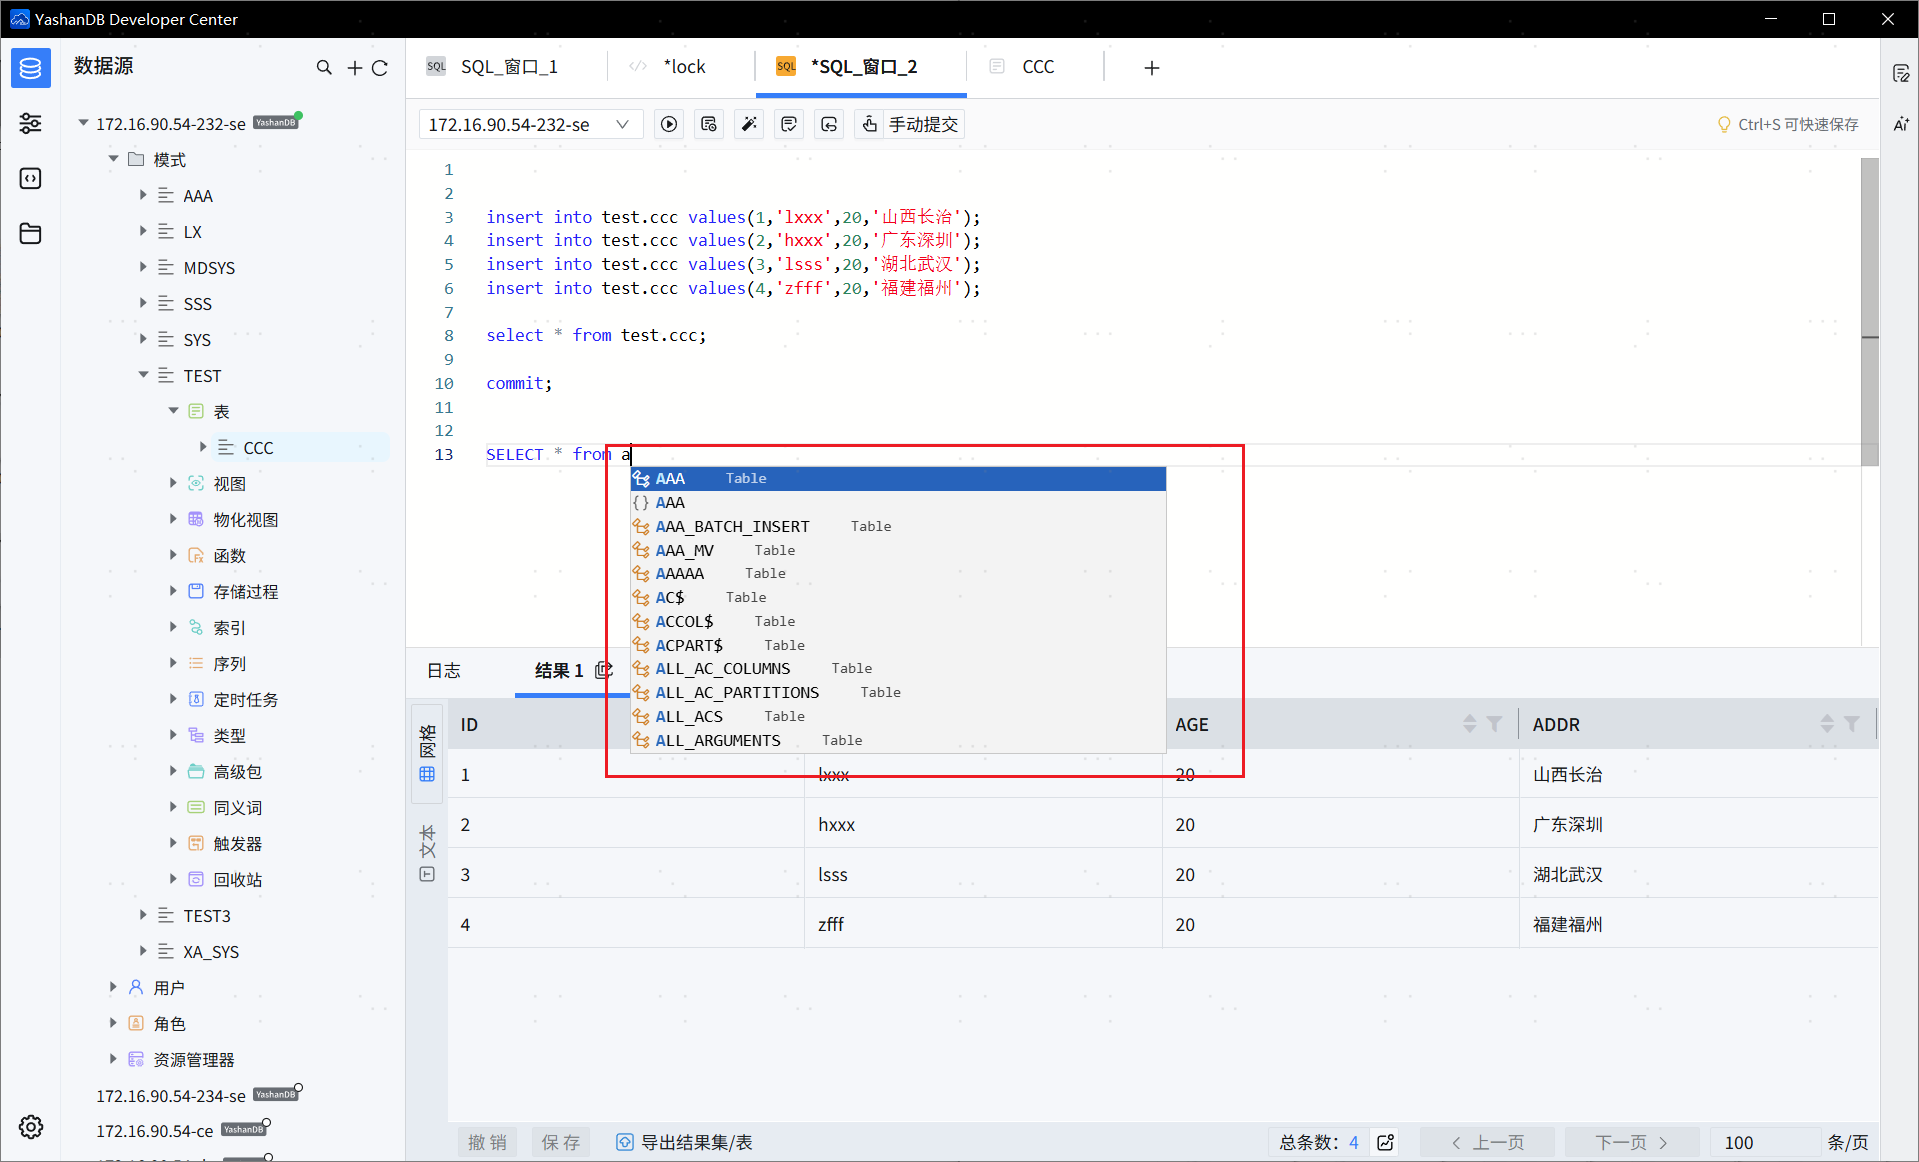Image resolution: width=1919 pixels, height=1162 pixels.
Task: Collapse the TEST schema node
Action: 143,375
